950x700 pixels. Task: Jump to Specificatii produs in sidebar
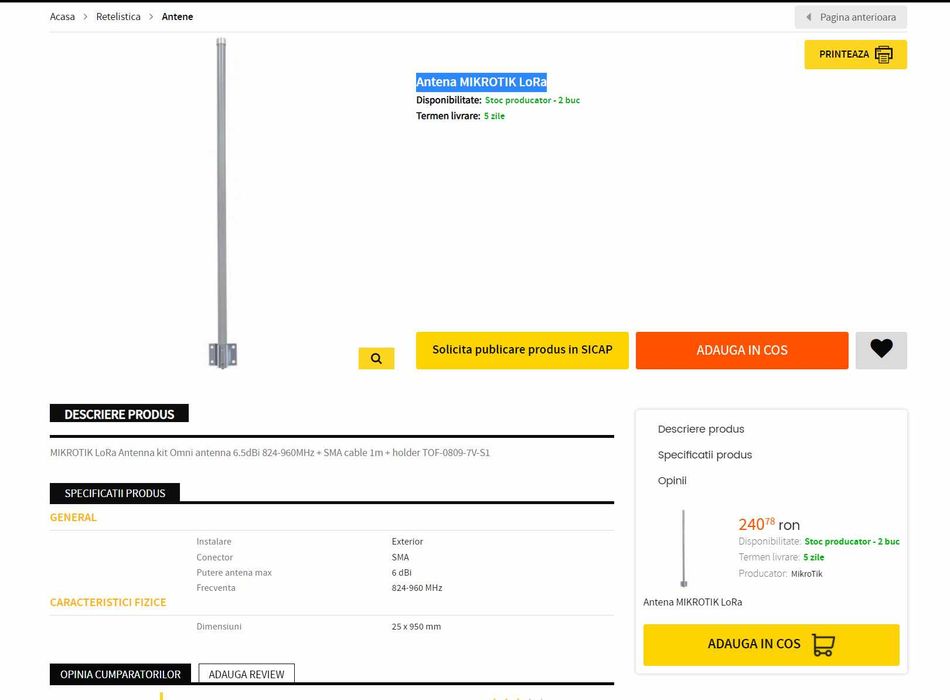[x=705, y=455]
